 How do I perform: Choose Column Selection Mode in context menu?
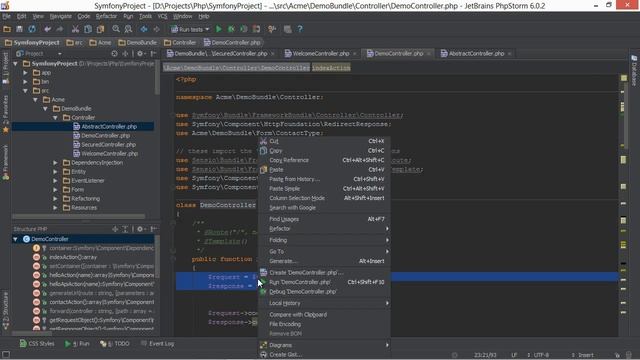click(324, 198)
